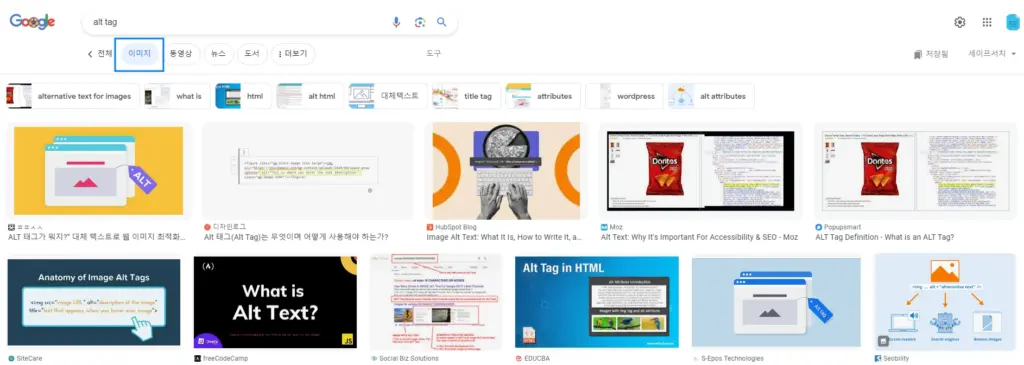Open 'ALT 태그가 뭐지?' result title
The width and height of the screenshot is (1024, 365).
97,237
